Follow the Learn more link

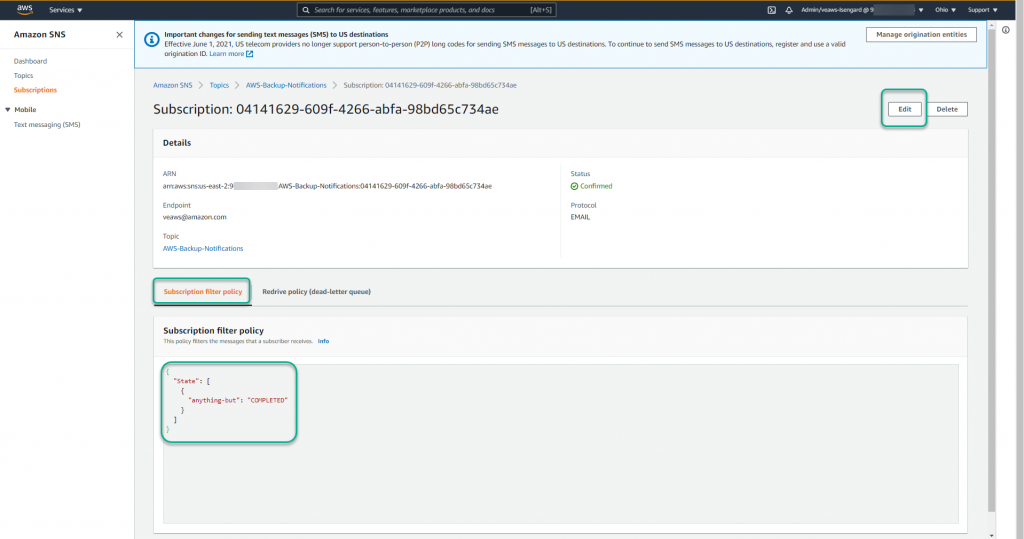[x=231, y=54]
